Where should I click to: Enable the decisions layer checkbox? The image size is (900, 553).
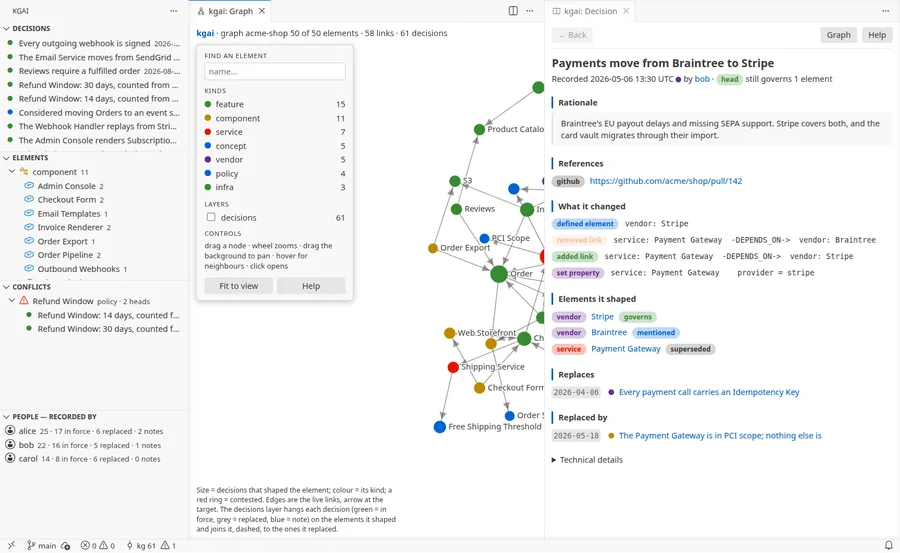point(211,217)
